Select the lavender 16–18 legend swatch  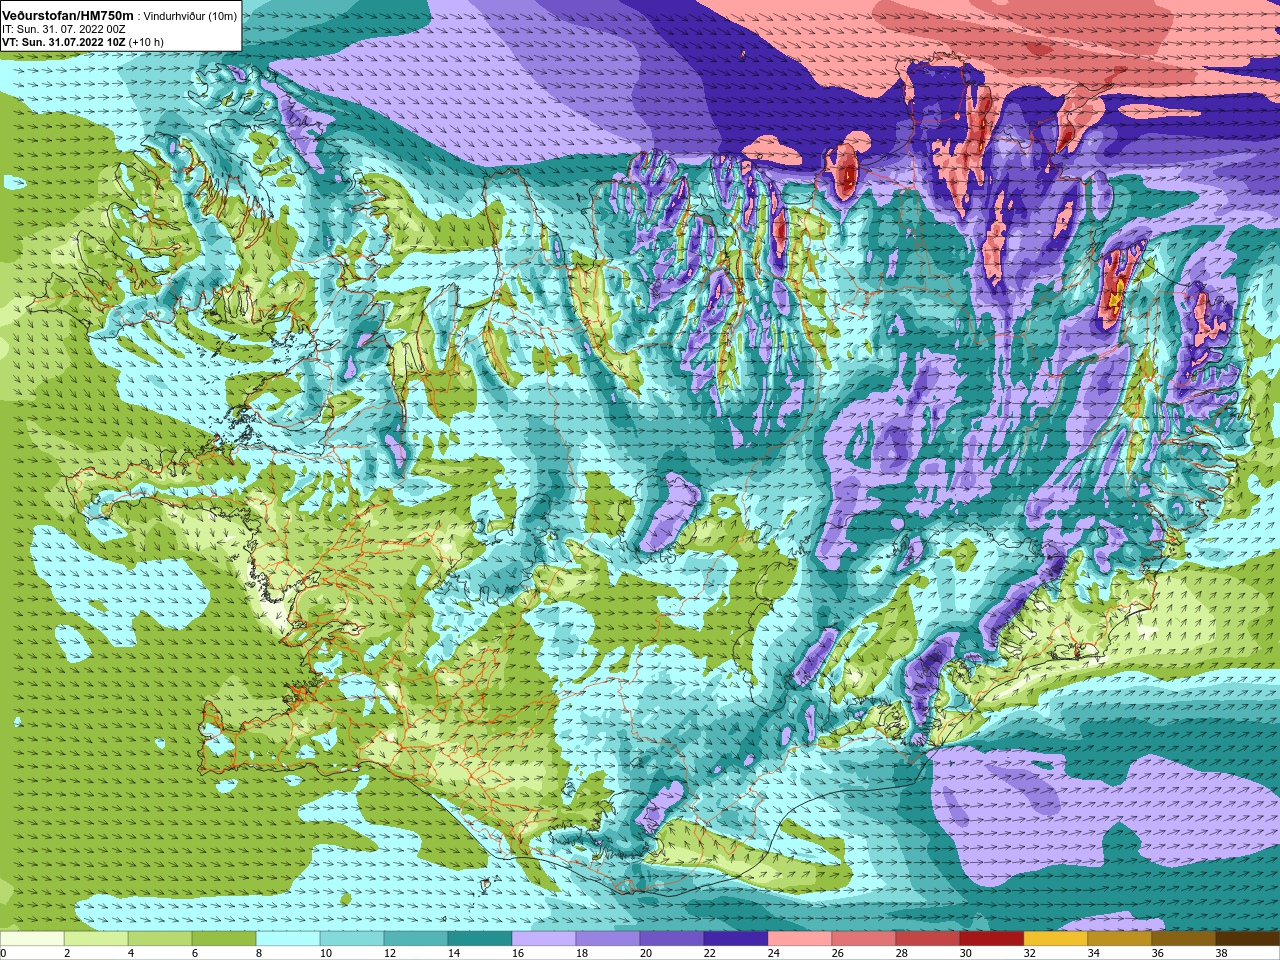[x=544, y=939]
